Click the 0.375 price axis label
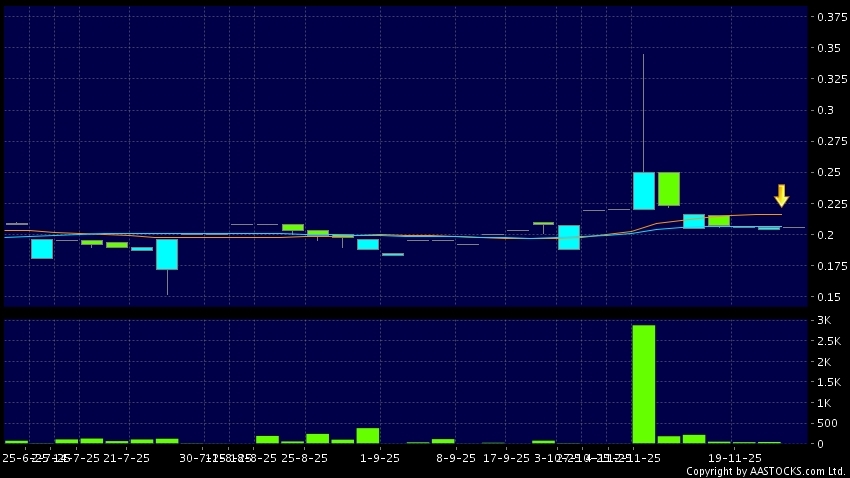The width and height of the screenshot is (850, 478). point(830,17)
